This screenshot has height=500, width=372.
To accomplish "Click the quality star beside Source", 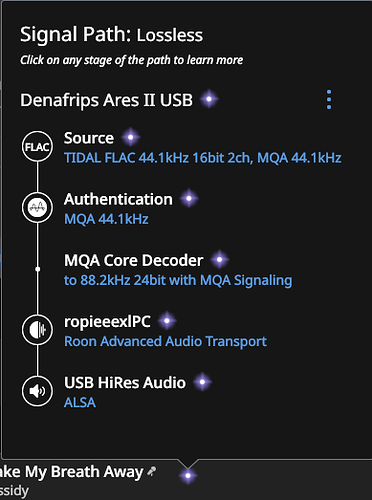I will (131, 137).
